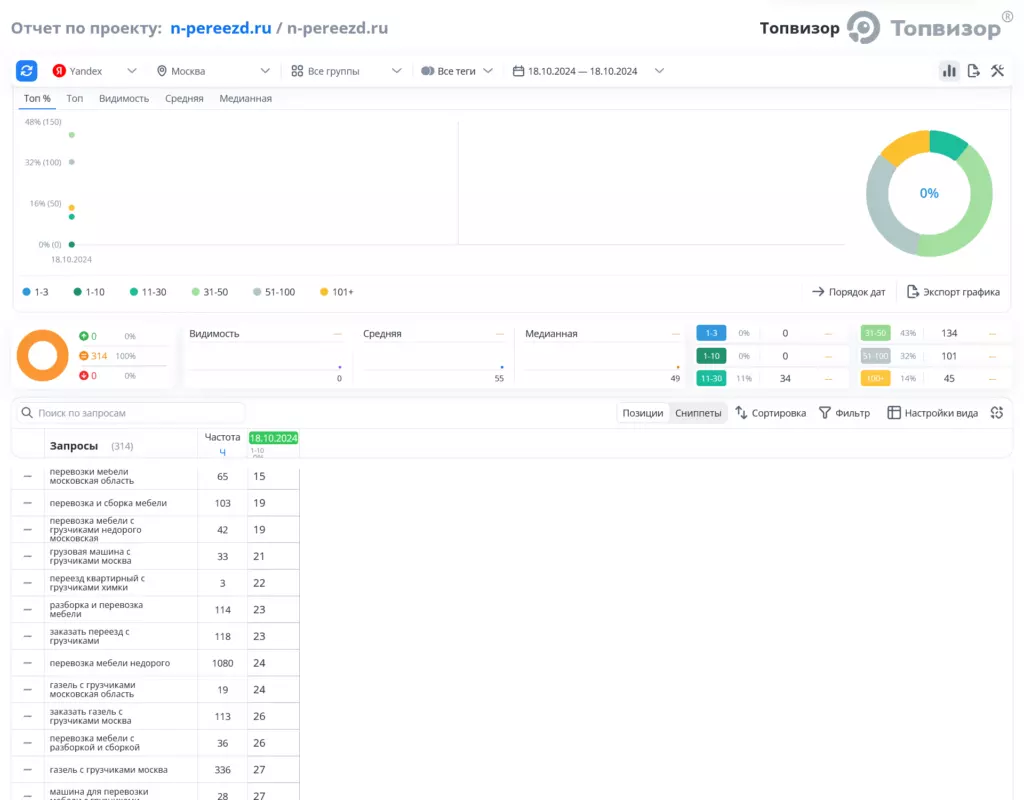Image resolution: width=1024 pixels, height=800 pixels.
Task: Click the red dropped-positions arrow icon
Action: (x=84, y=376)
